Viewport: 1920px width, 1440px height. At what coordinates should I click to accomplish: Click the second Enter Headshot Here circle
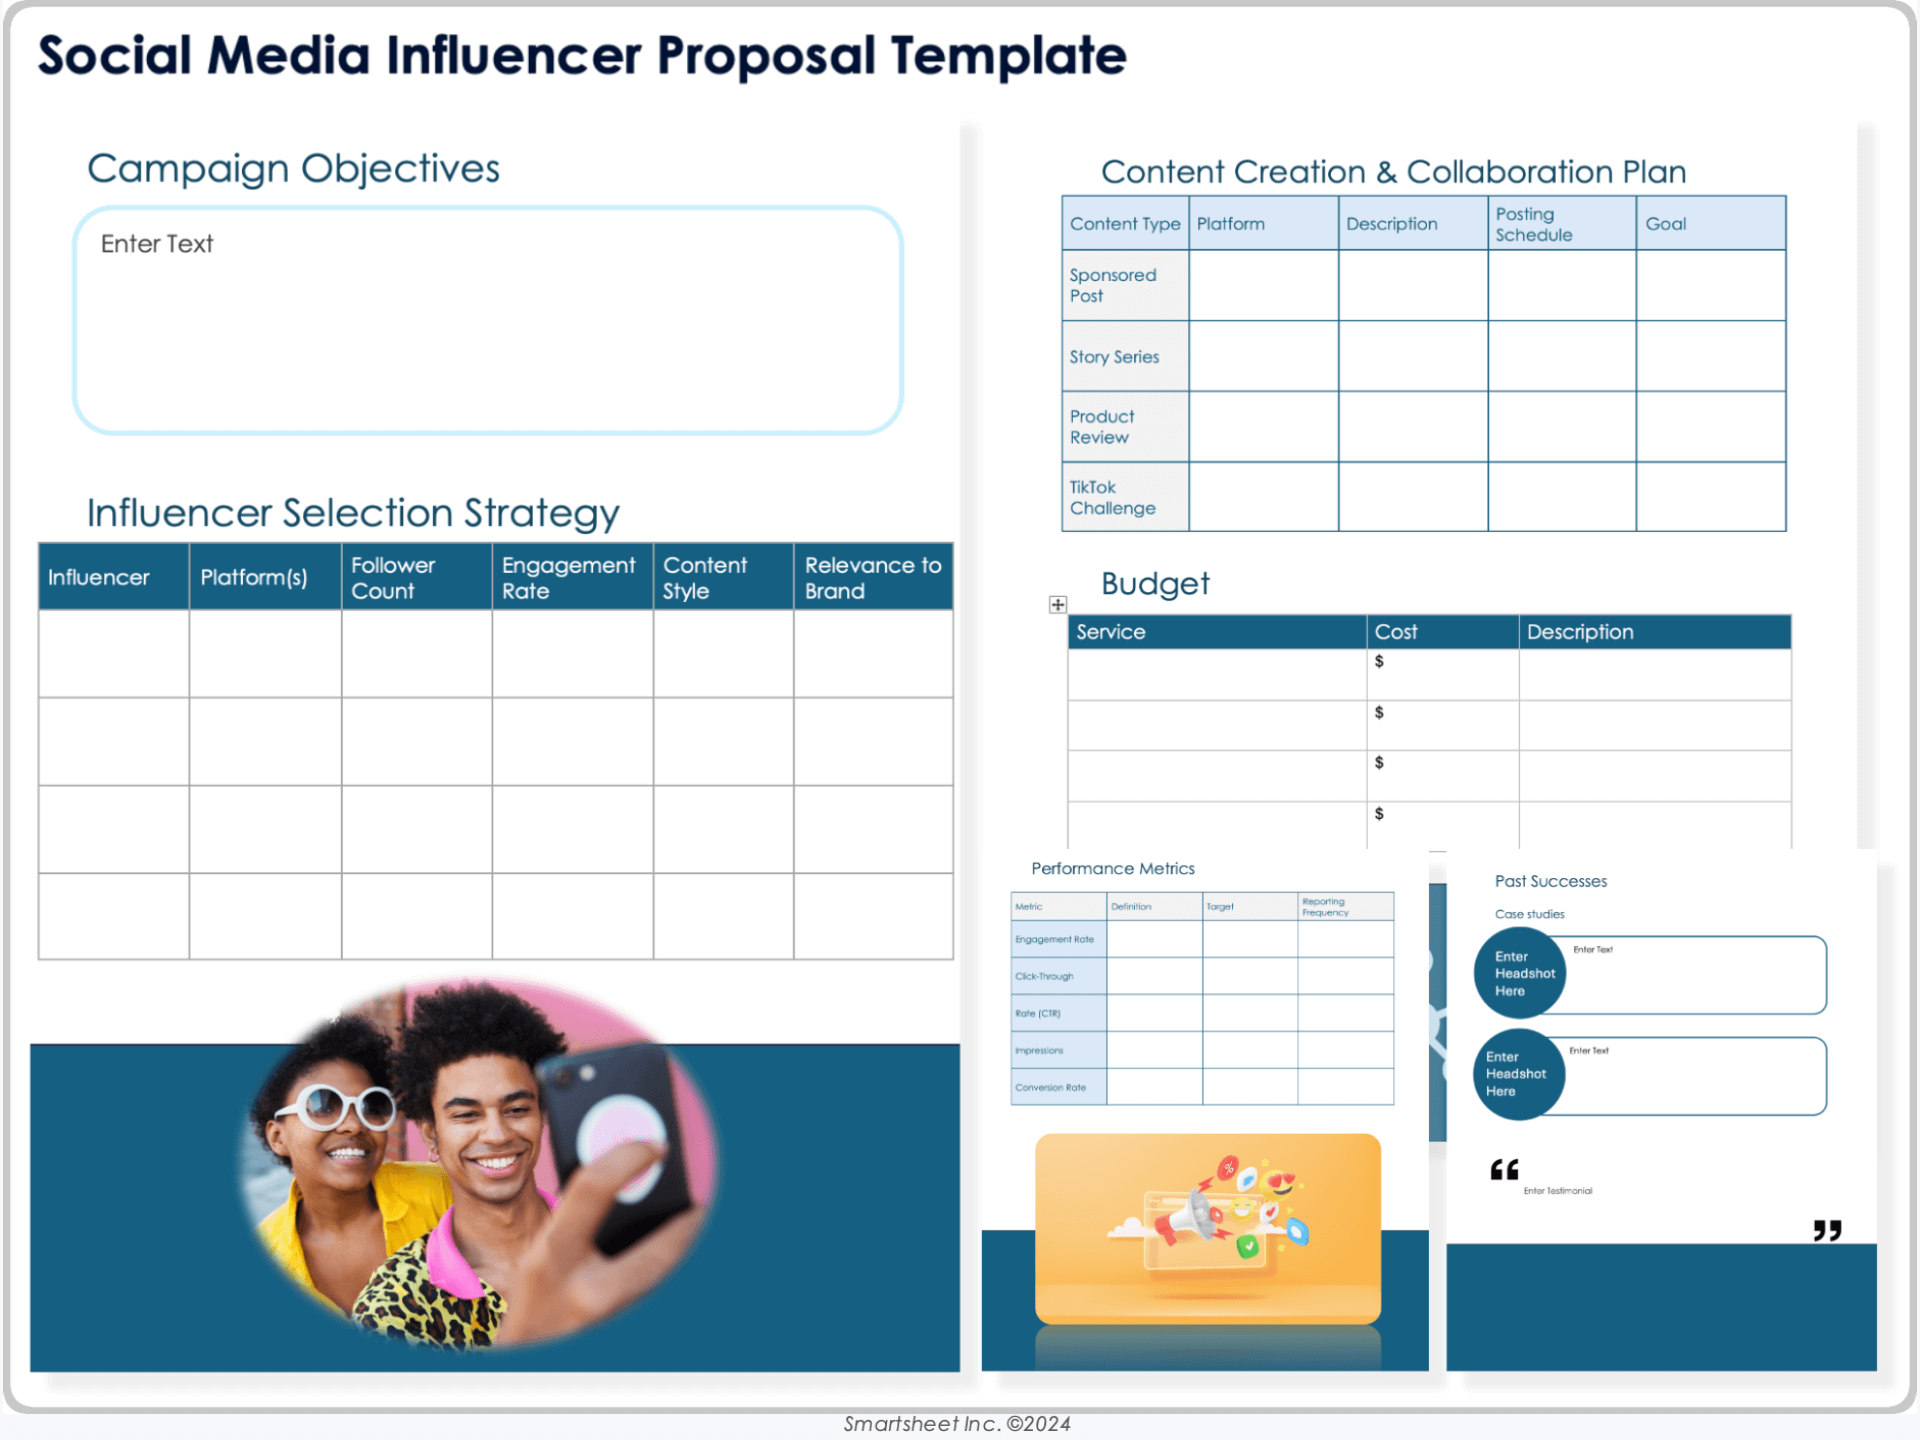click(x=1519, y=1074)
